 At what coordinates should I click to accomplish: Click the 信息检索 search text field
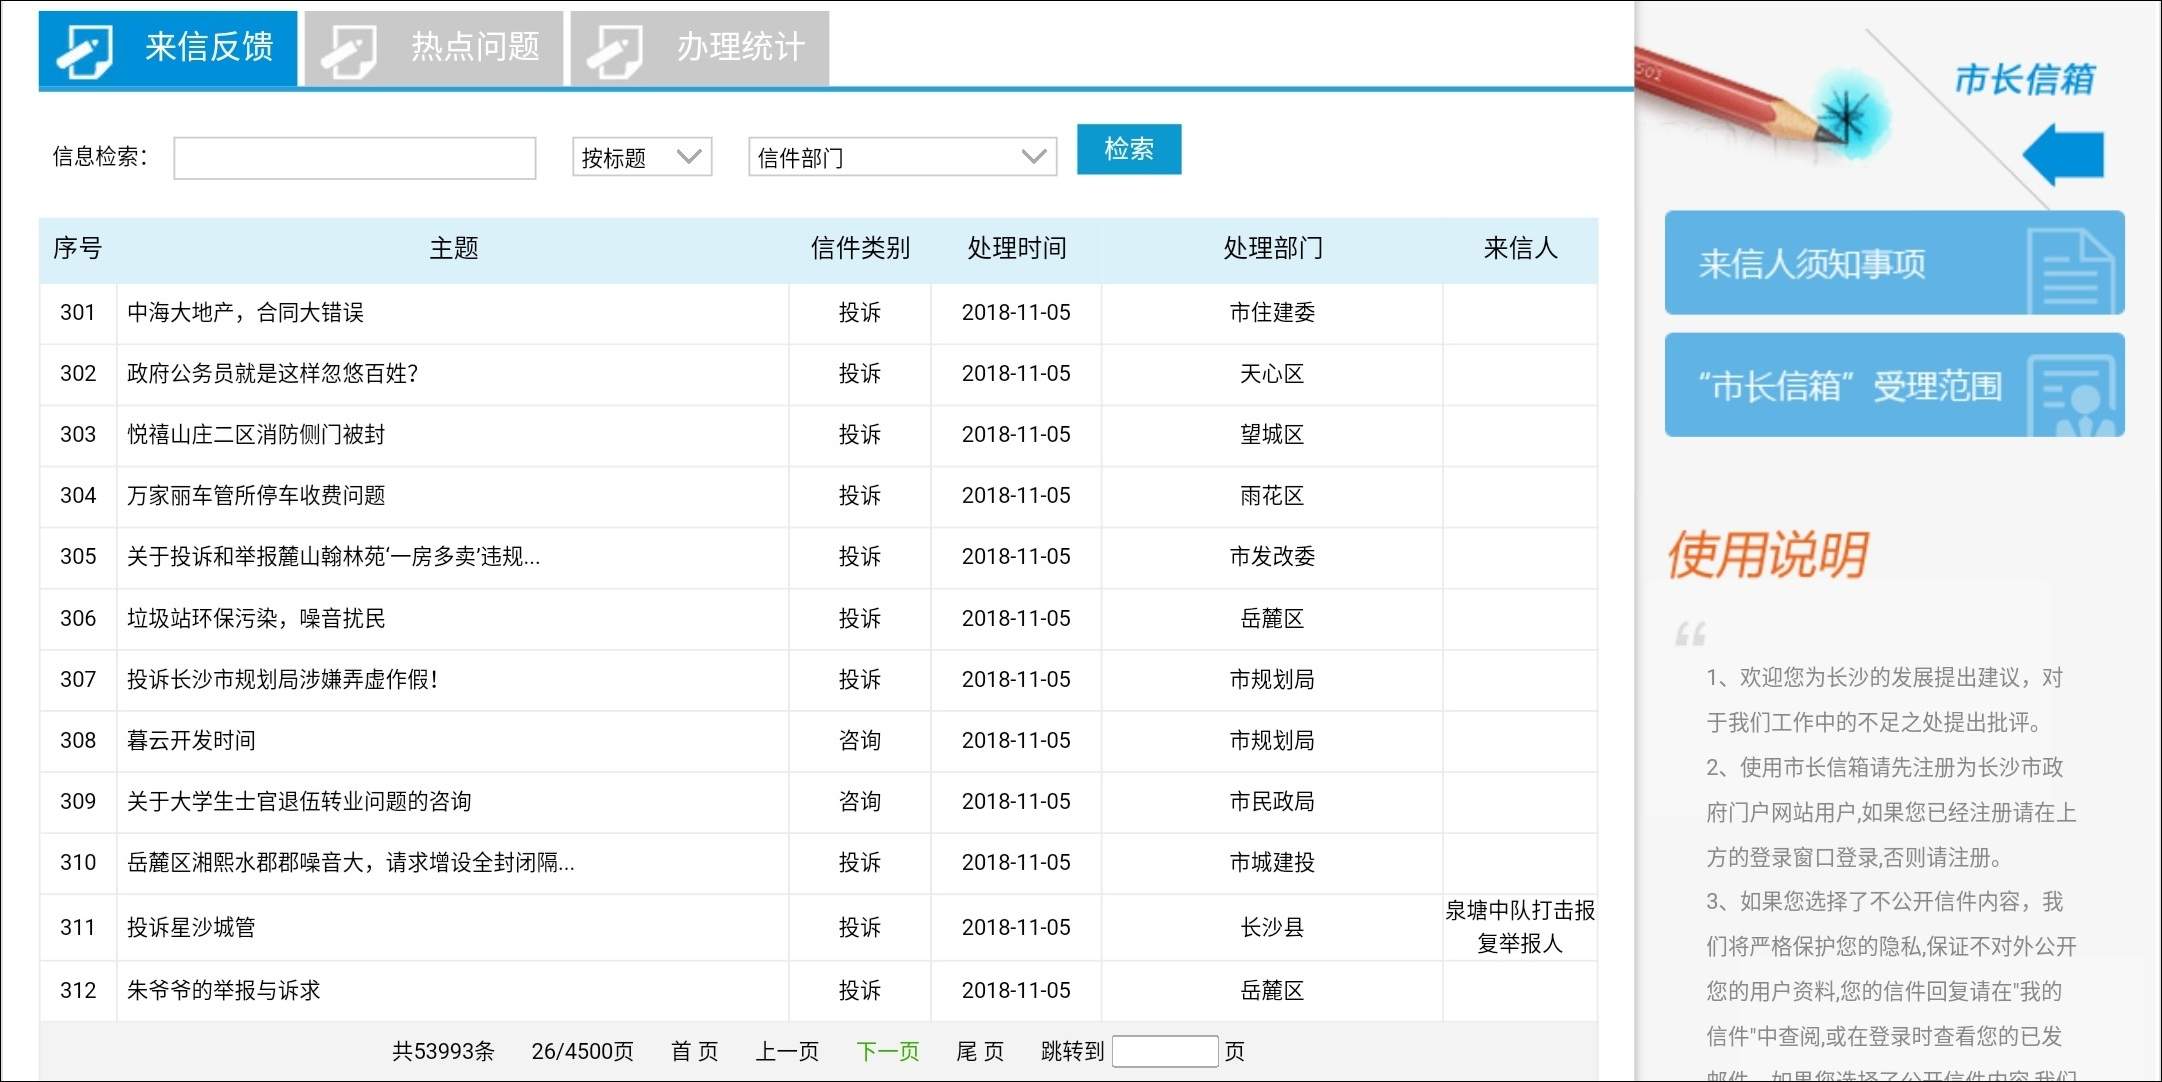[x=354, y=158]
